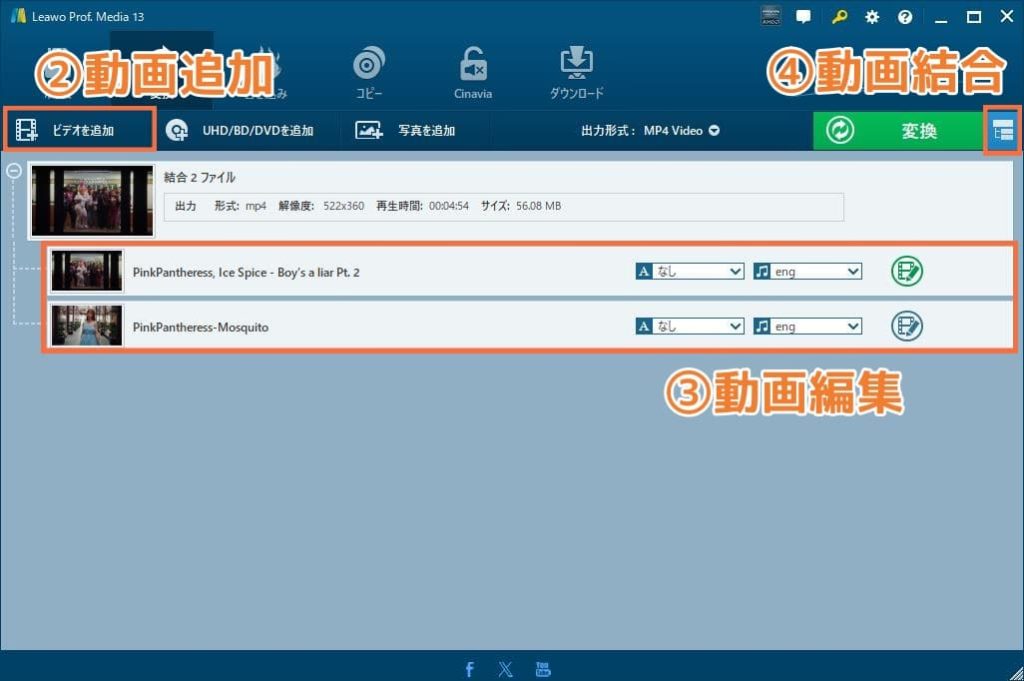Click 写真を追加 to add photos
Viewport: 1024px width, 681px height.
(406, 130)
